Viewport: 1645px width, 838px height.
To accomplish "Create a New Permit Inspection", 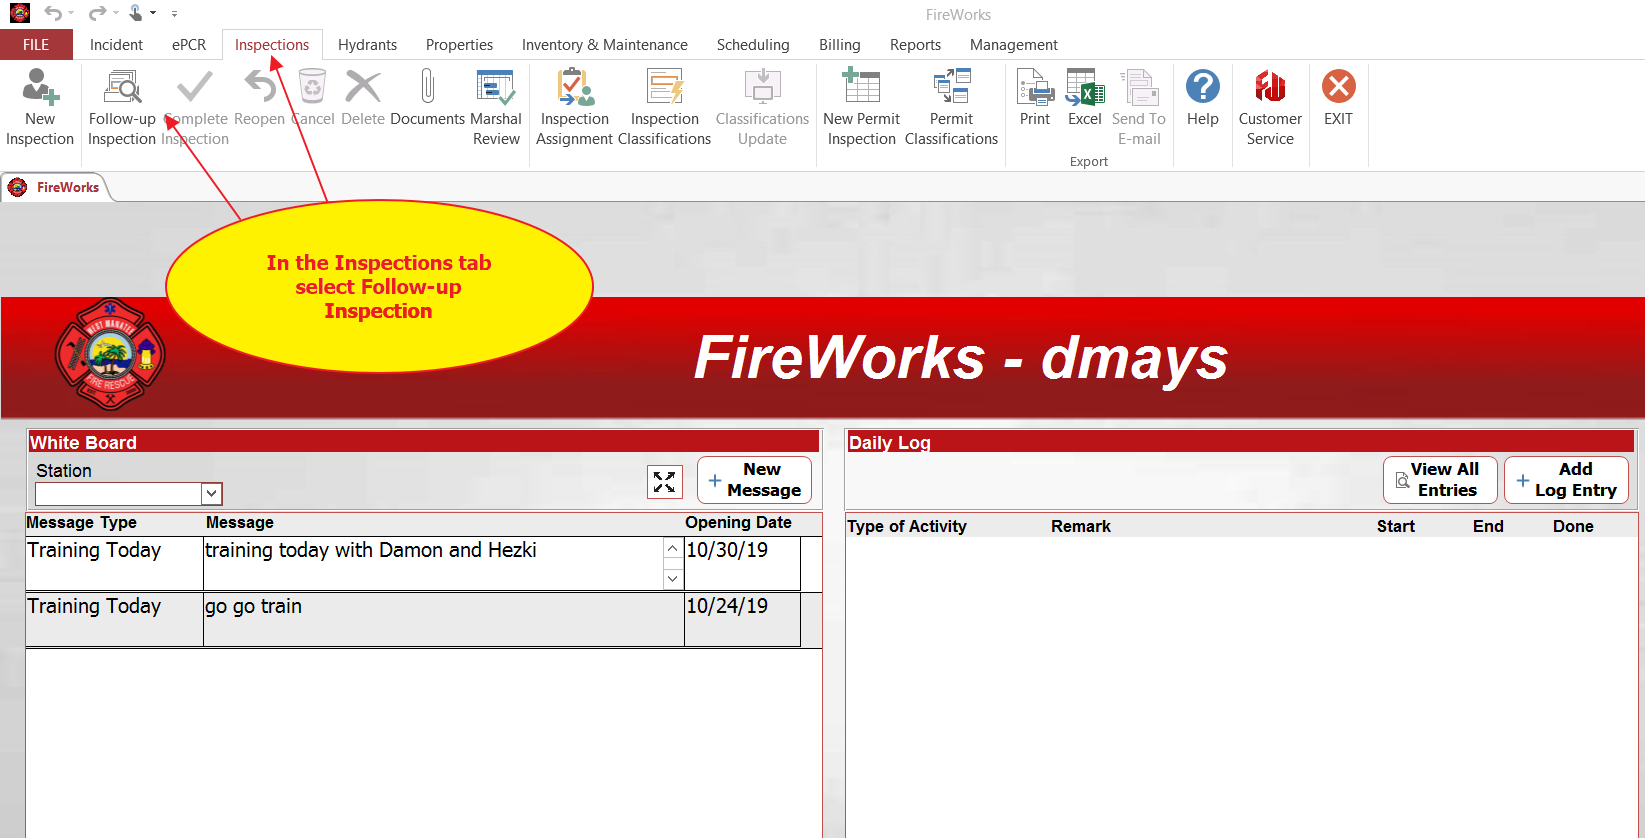I will 862,107.
